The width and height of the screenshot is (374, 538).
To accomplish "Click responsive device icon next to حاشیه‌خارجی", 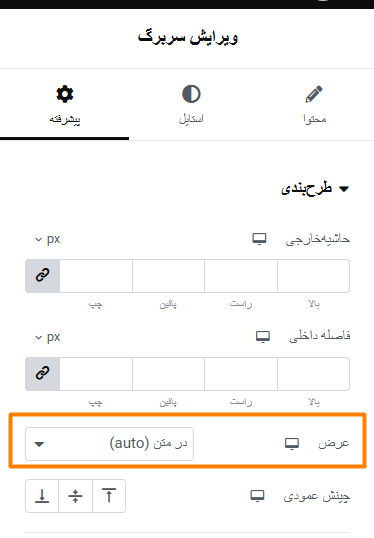I will pyautogui.click(x=259, y=239).
